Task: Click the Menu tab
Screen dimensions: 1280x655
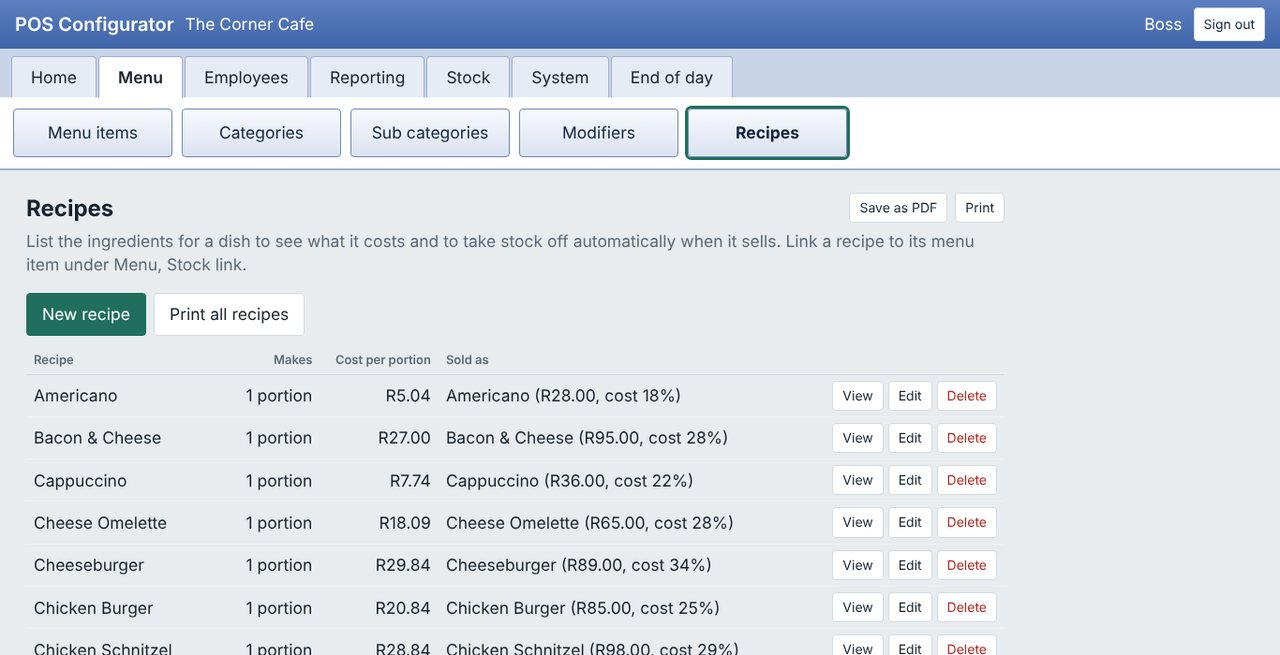Action: click(140, 77)
